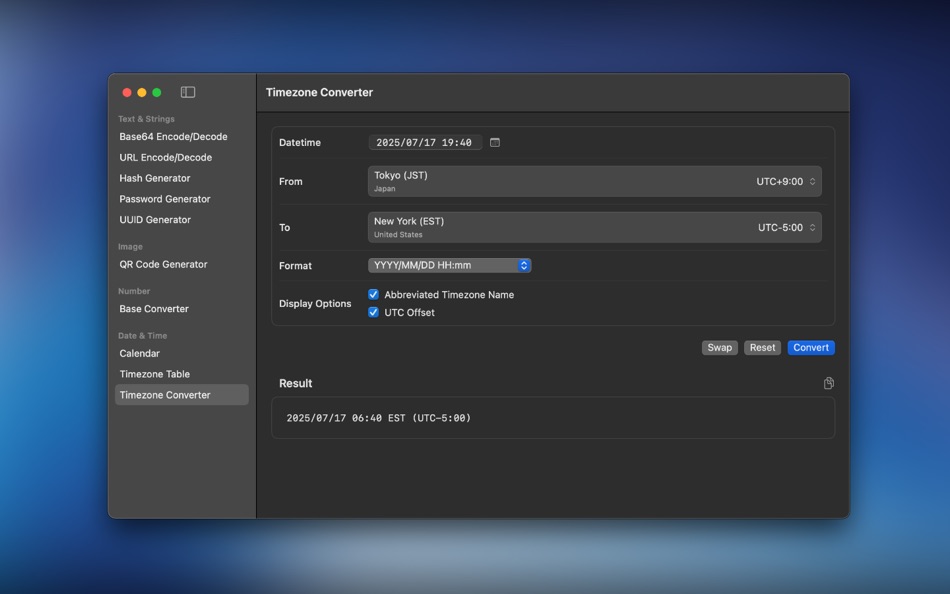Viewport: 950px width, 594px height.
Task: Copy the result using the clipboard icon
Action: 829,383
